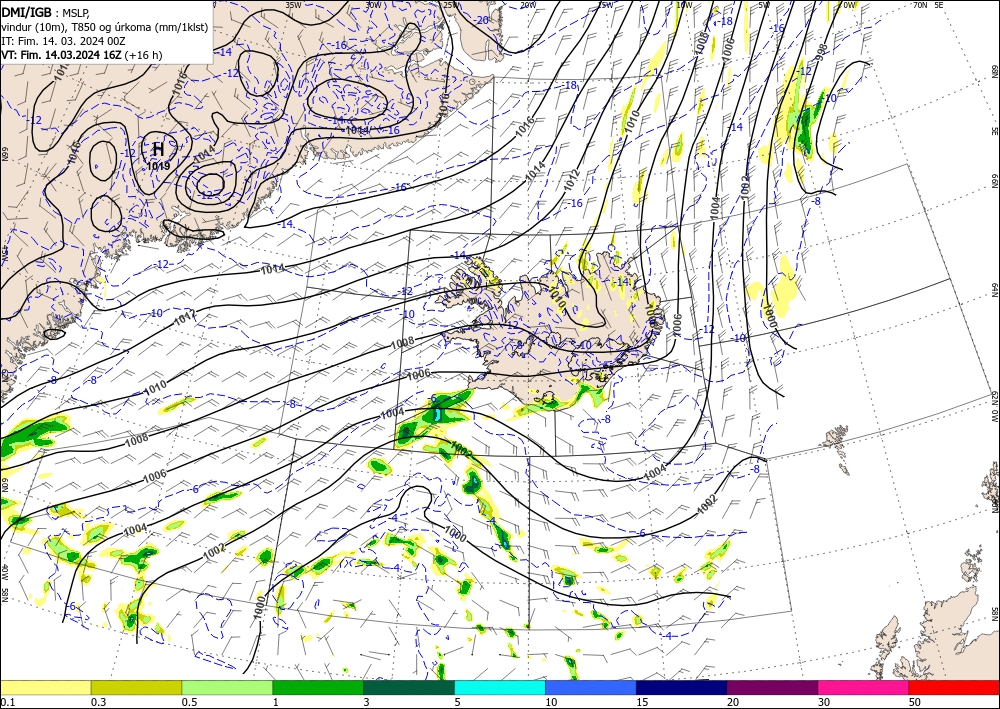Click the '70N' label in top right corner

pos(920,5)
